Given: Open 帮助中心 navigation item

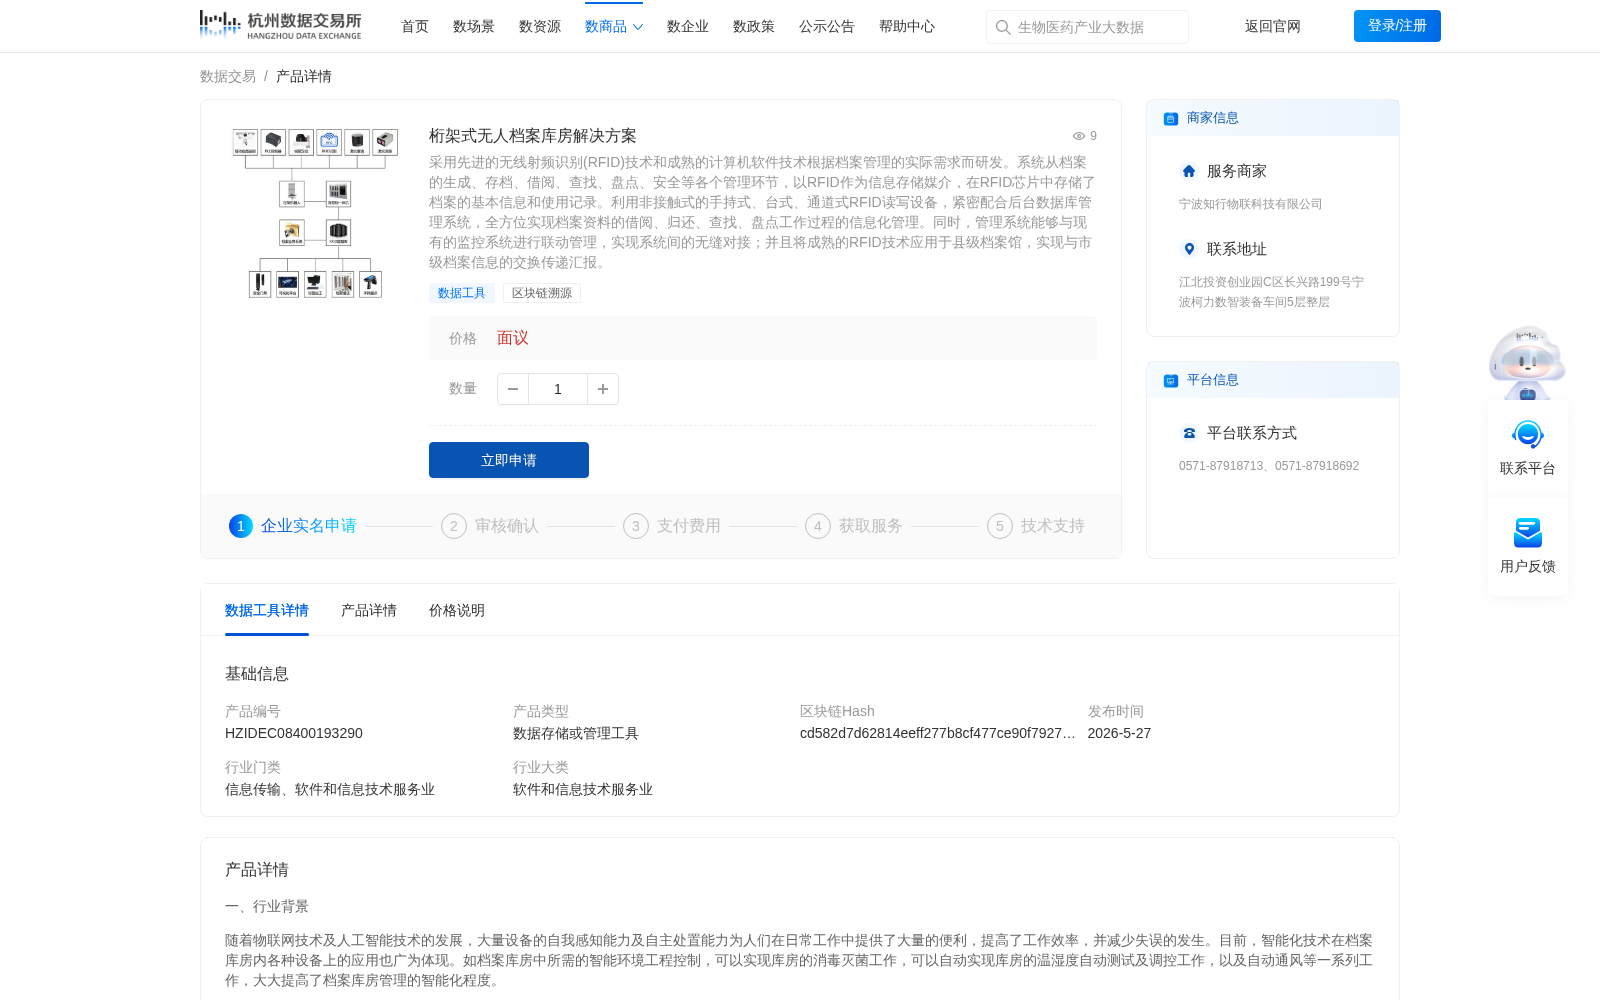Looking at the screenshot, I should 907,26.
